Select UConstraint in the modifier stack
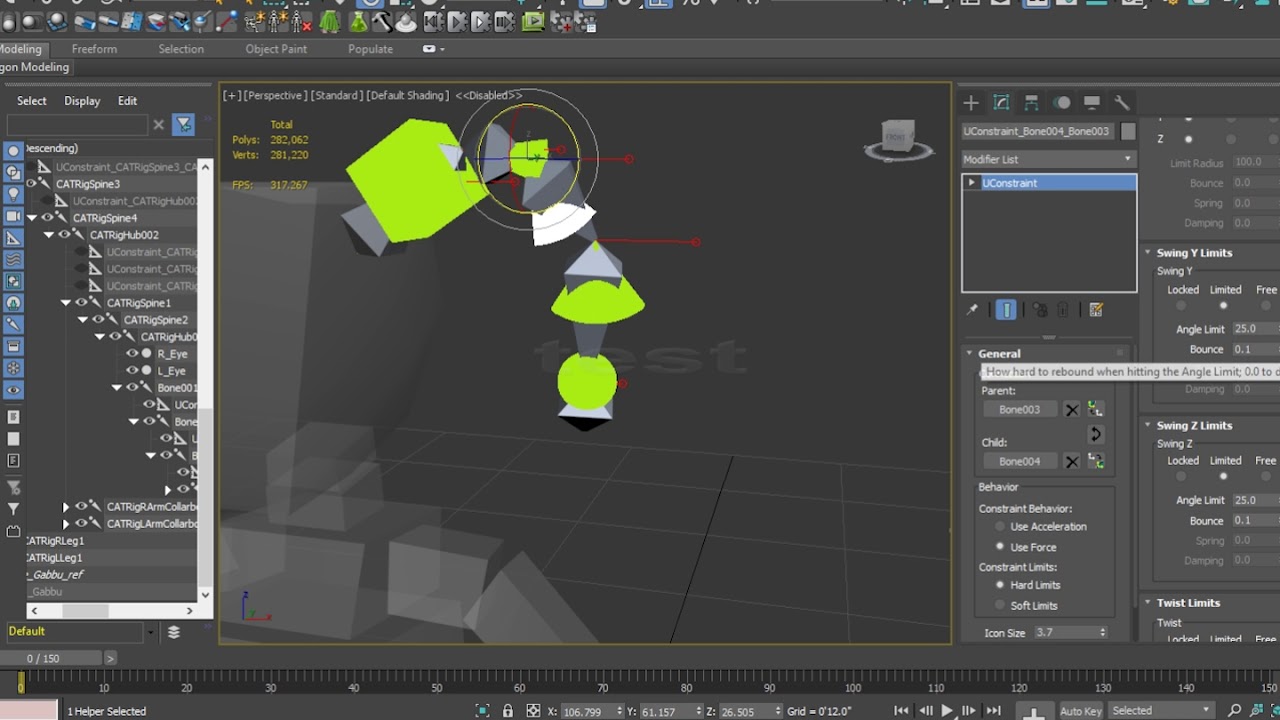The image size is (1280, 720). click(x=1049, y=183)
